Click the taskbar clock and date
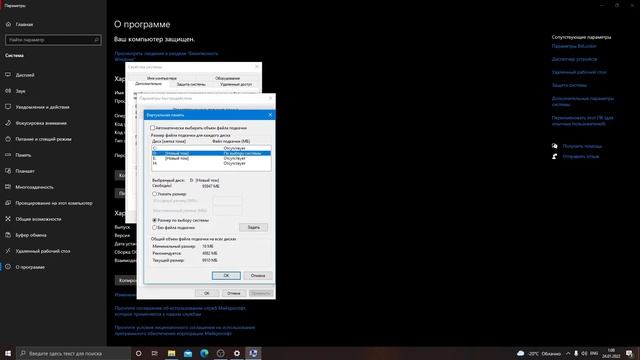This screenshot has height=360, width=640. click(x=611, y=353)
